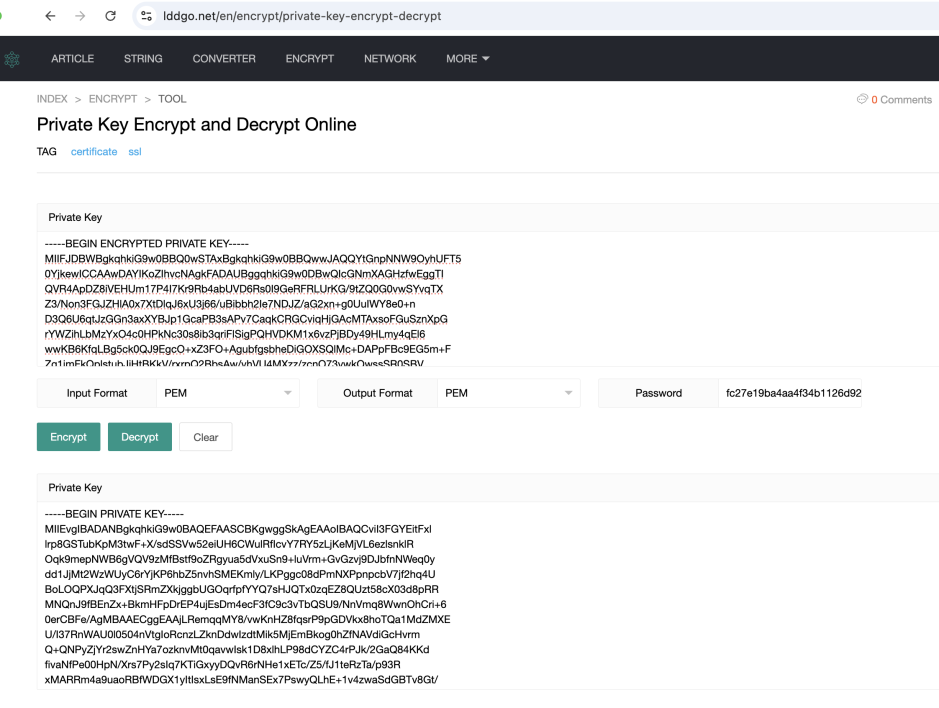This screenshot has width=939, height=708.
Task: Open the Output Format PEM dropdown
Action: tap(508, 393)
